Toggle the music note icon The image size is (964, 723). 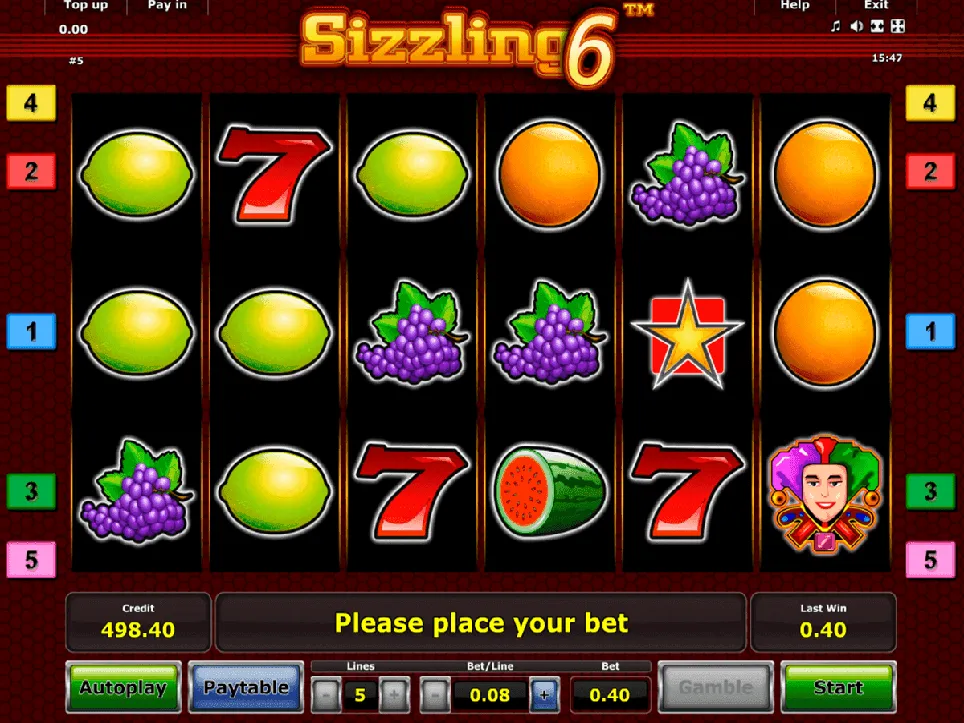pos(836,26)
